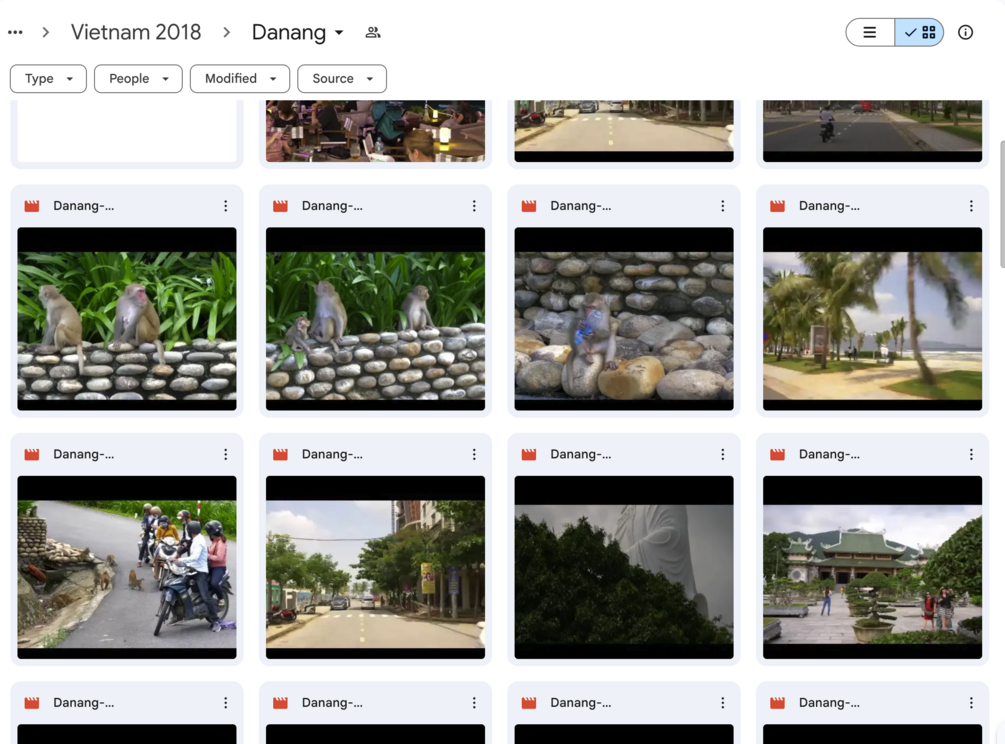
Task: Select the pagoda temple courtyard thumbnail
Action: click(x=872, y=567)
